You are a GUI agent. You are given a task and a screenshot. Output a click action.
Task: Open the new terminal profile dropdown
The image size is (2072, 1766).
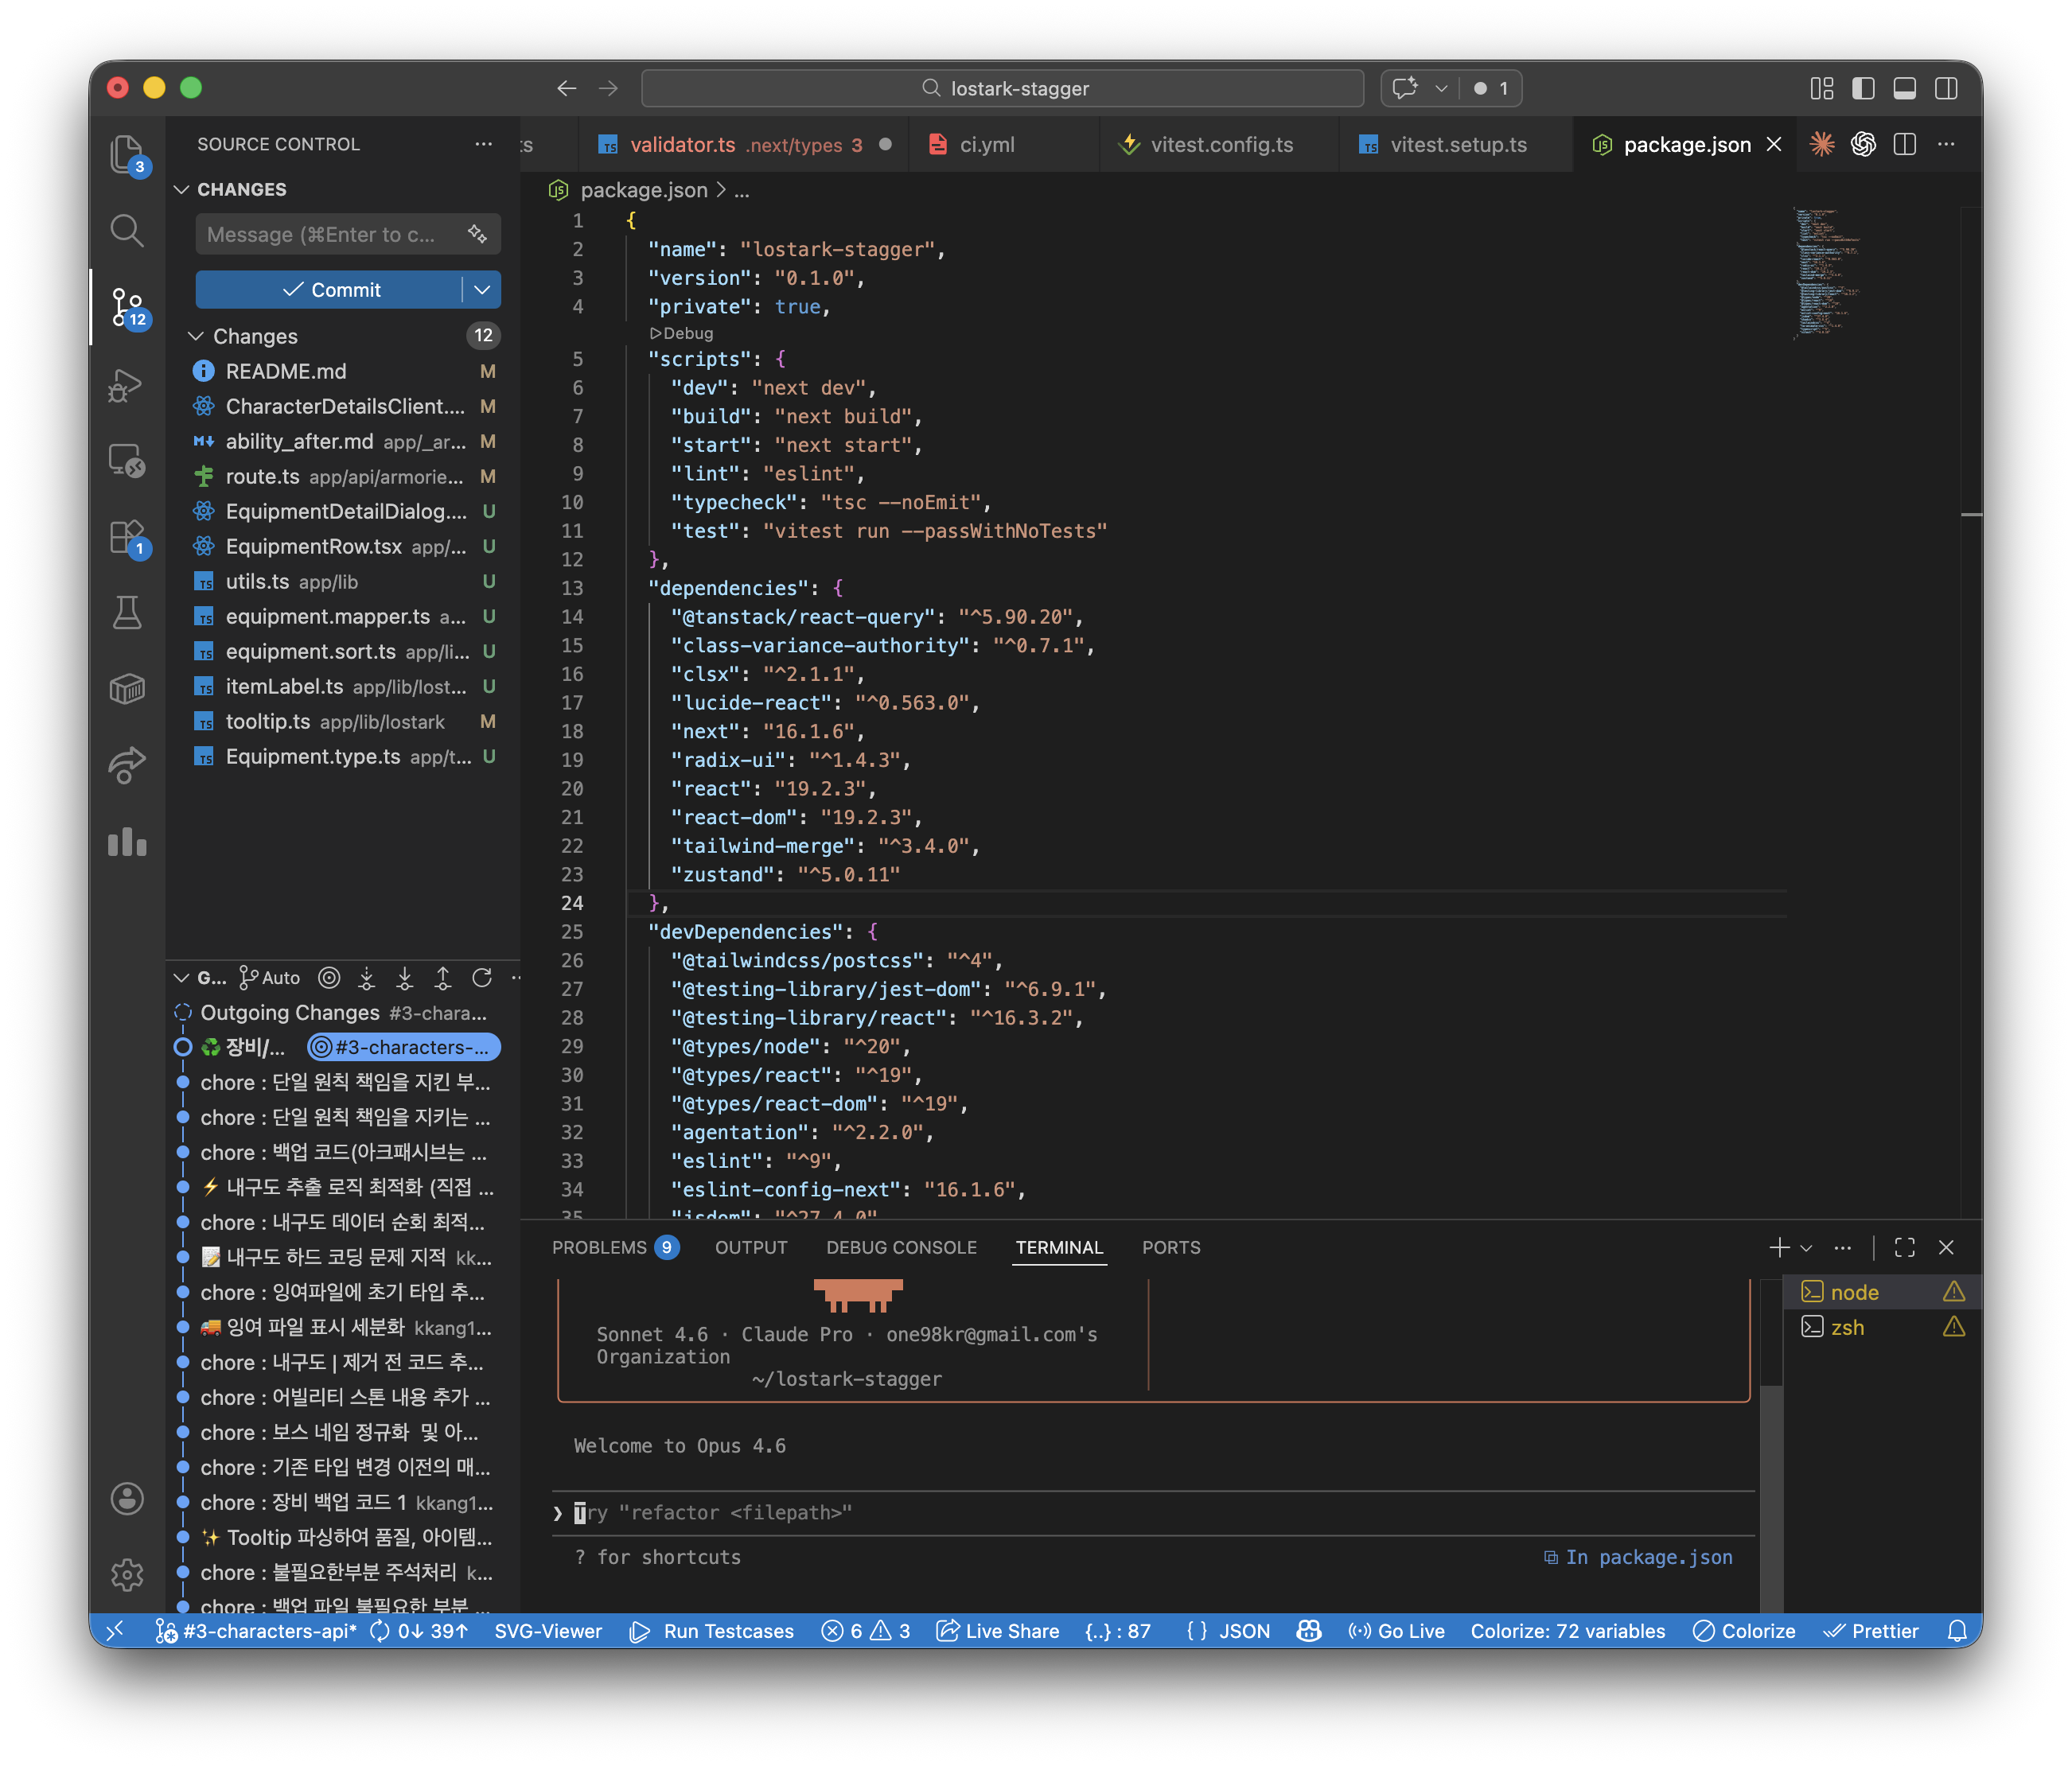pyautogui.click(x=1806, y=1247)
